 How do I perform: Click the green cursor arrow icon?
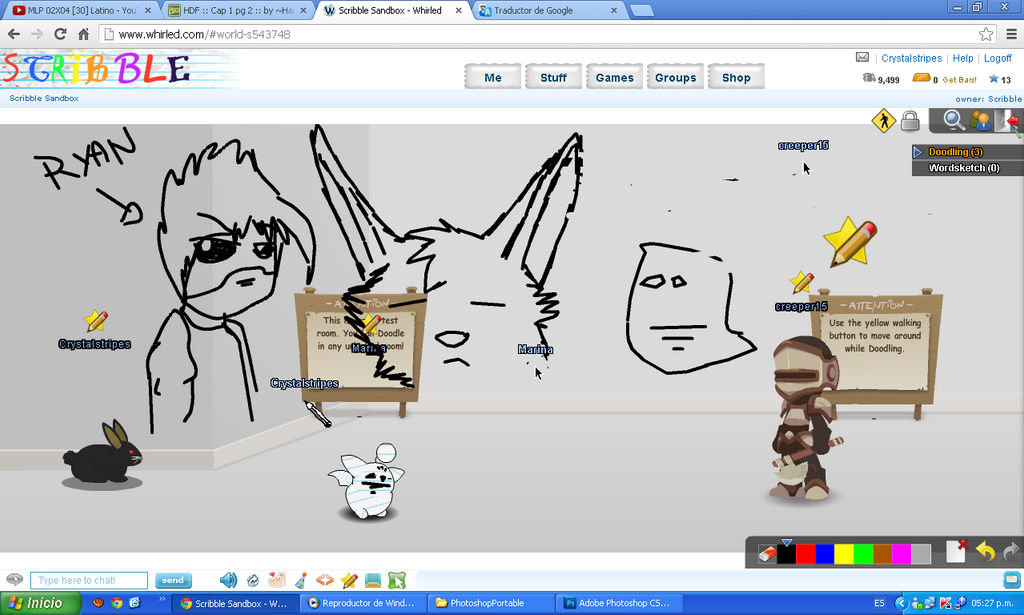397,580
